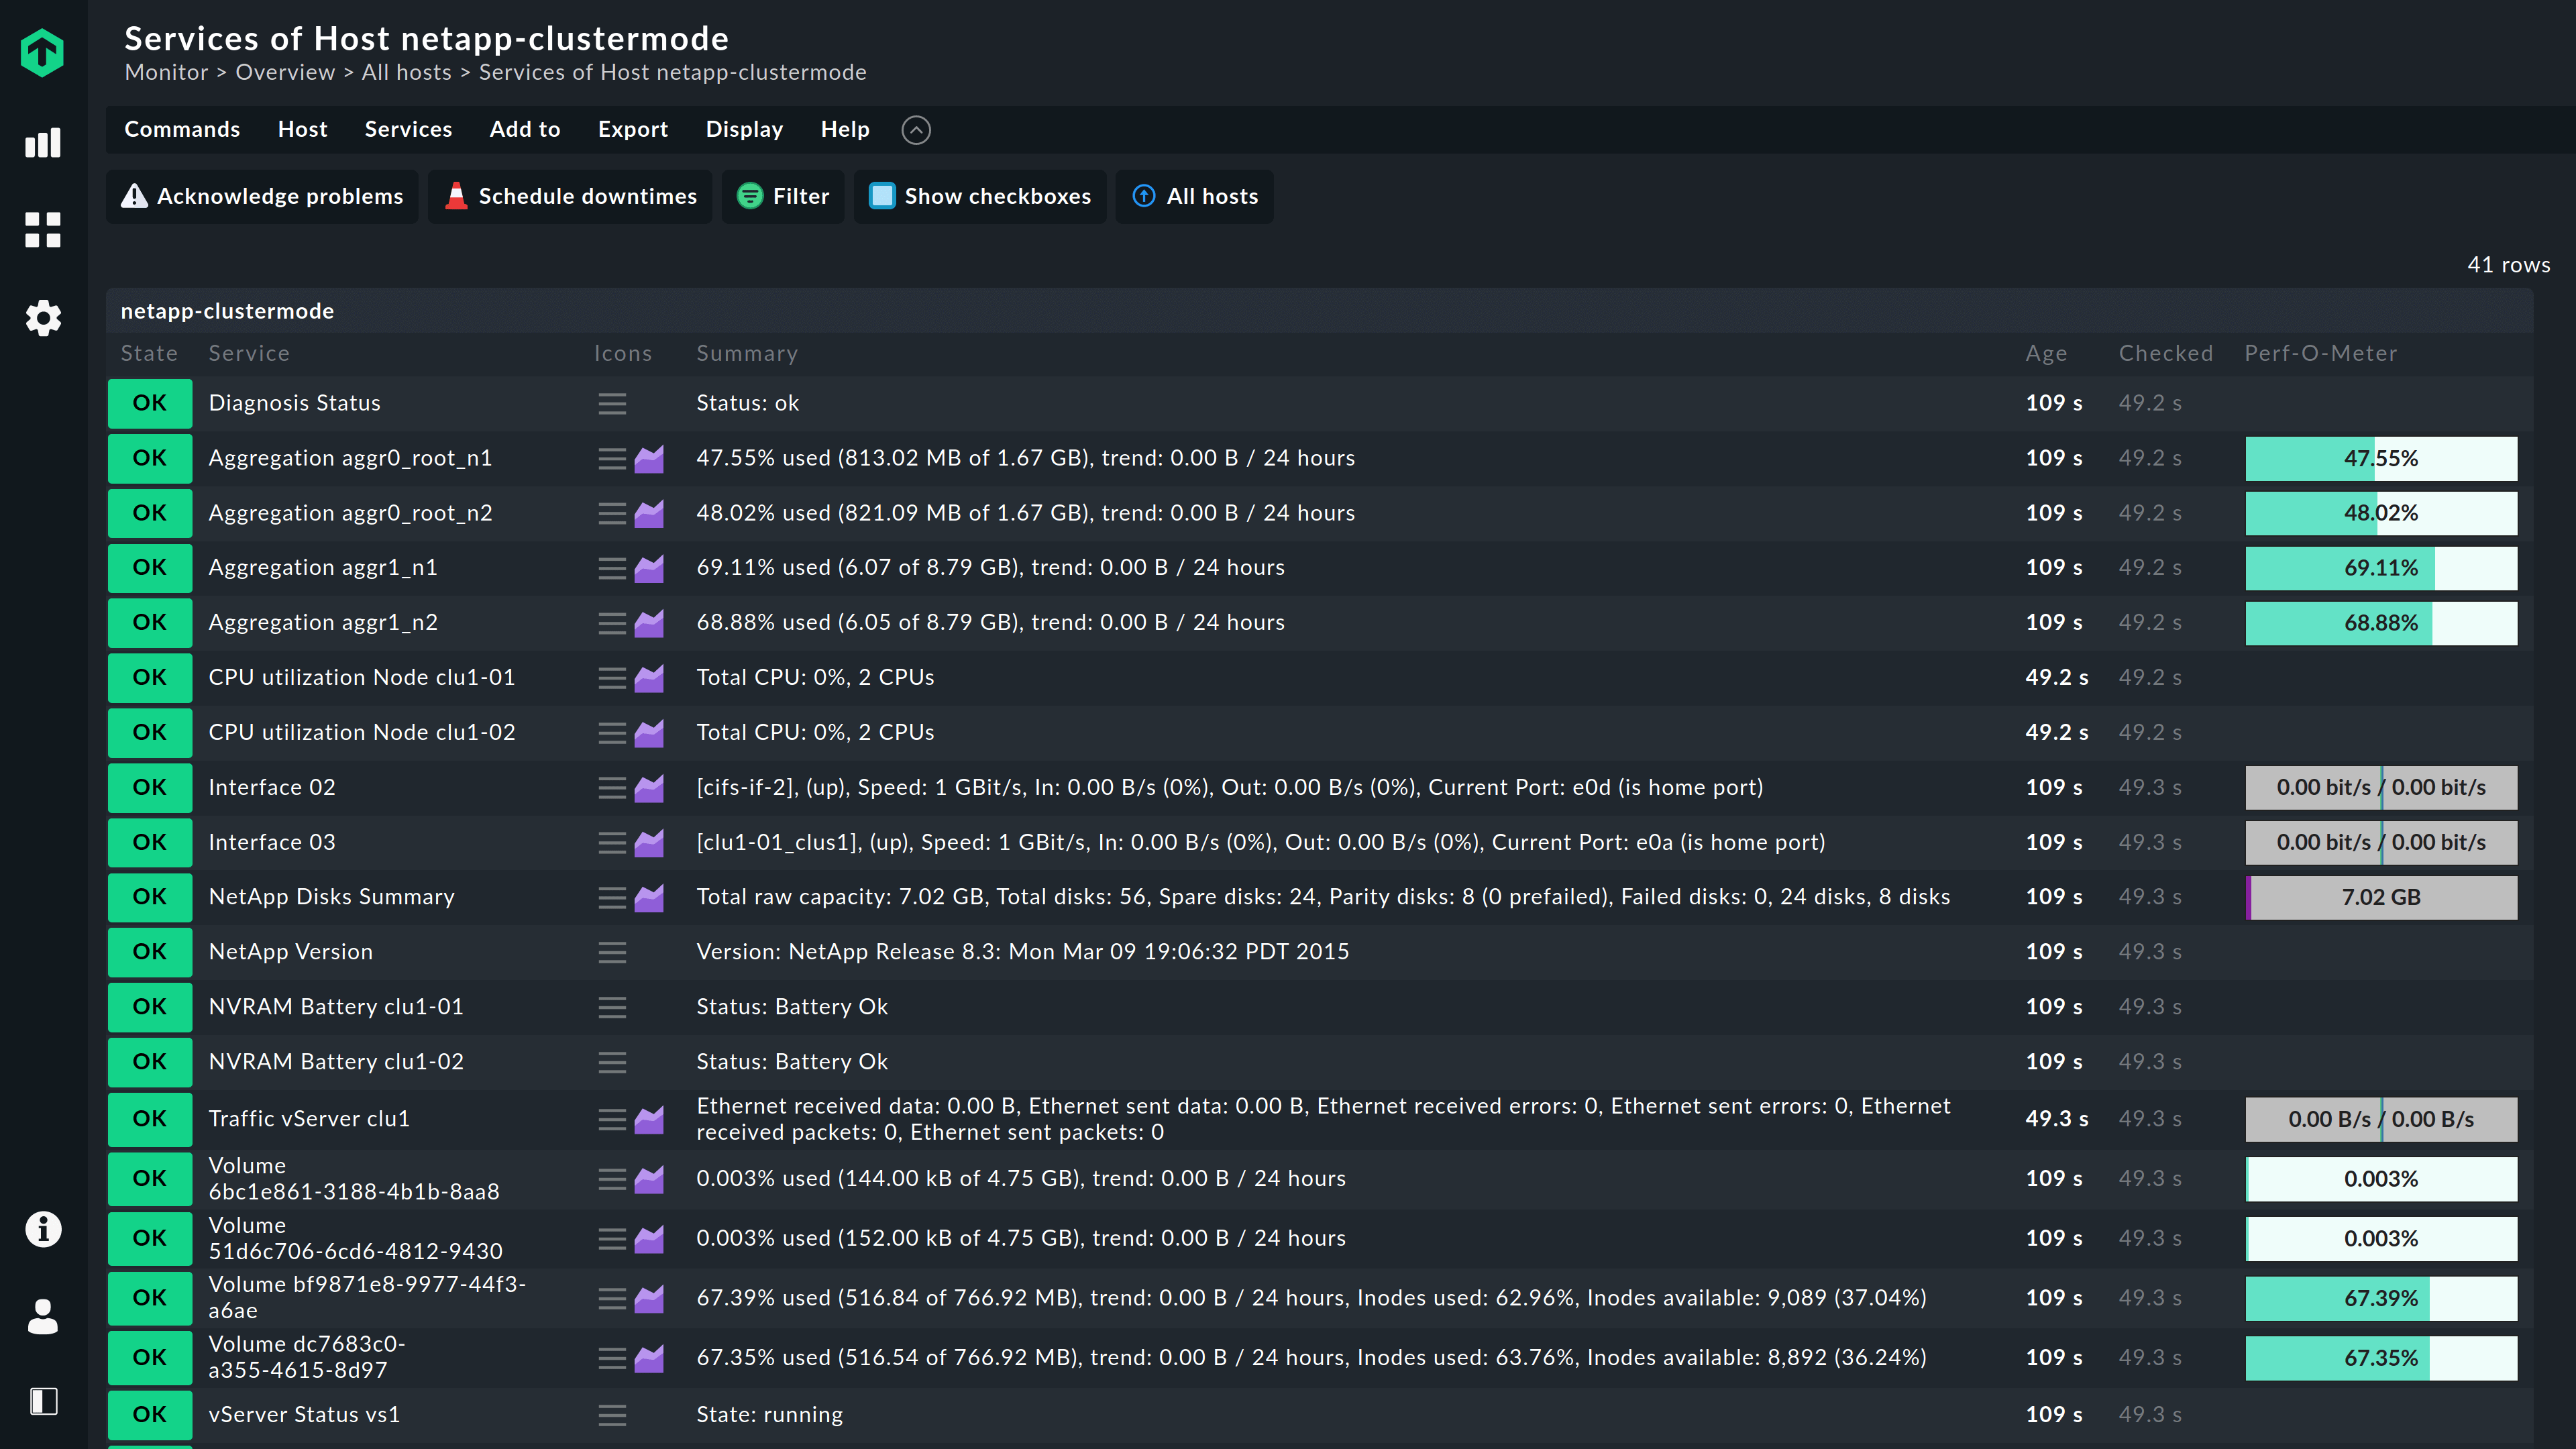Click All hosts in the breadcrumb
This screenshot has width=2576, height=1449.
[406, 72]
